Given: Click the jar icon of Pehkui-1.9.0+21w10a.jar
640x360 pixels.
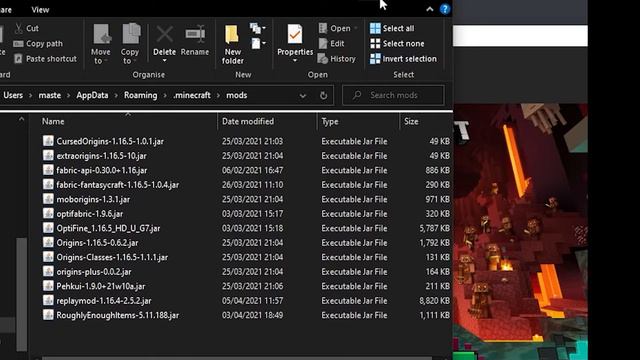Looking at the screenshot, I should (x=48, y=286).
